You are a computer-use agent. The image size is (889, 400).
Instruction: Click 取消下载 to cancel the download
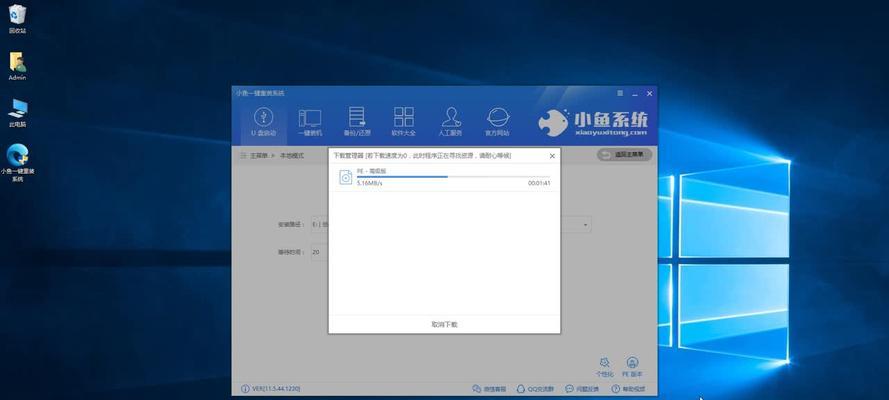point(444,325)
